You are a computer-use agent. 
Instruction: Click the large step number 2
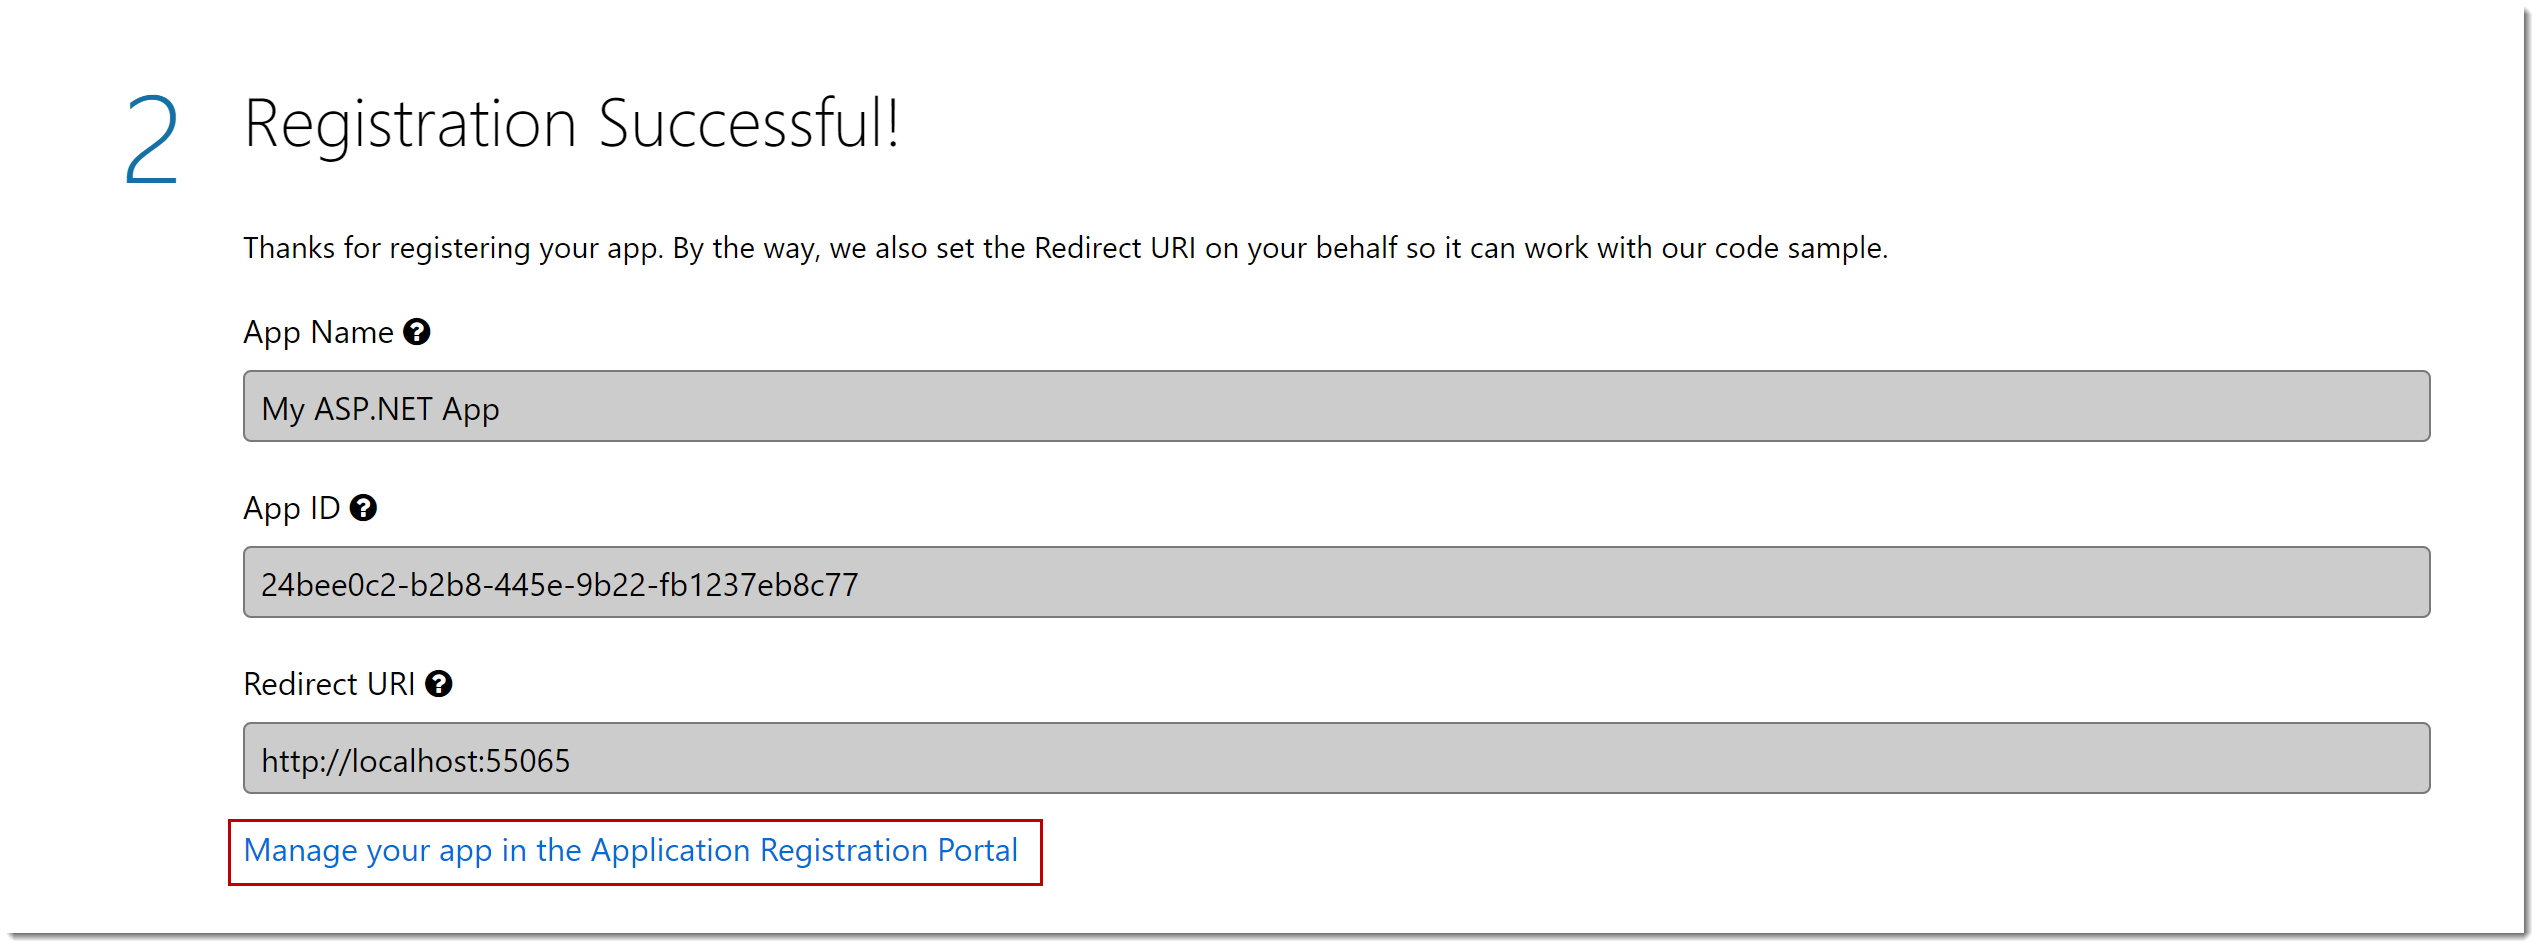[x=152, y=140]
